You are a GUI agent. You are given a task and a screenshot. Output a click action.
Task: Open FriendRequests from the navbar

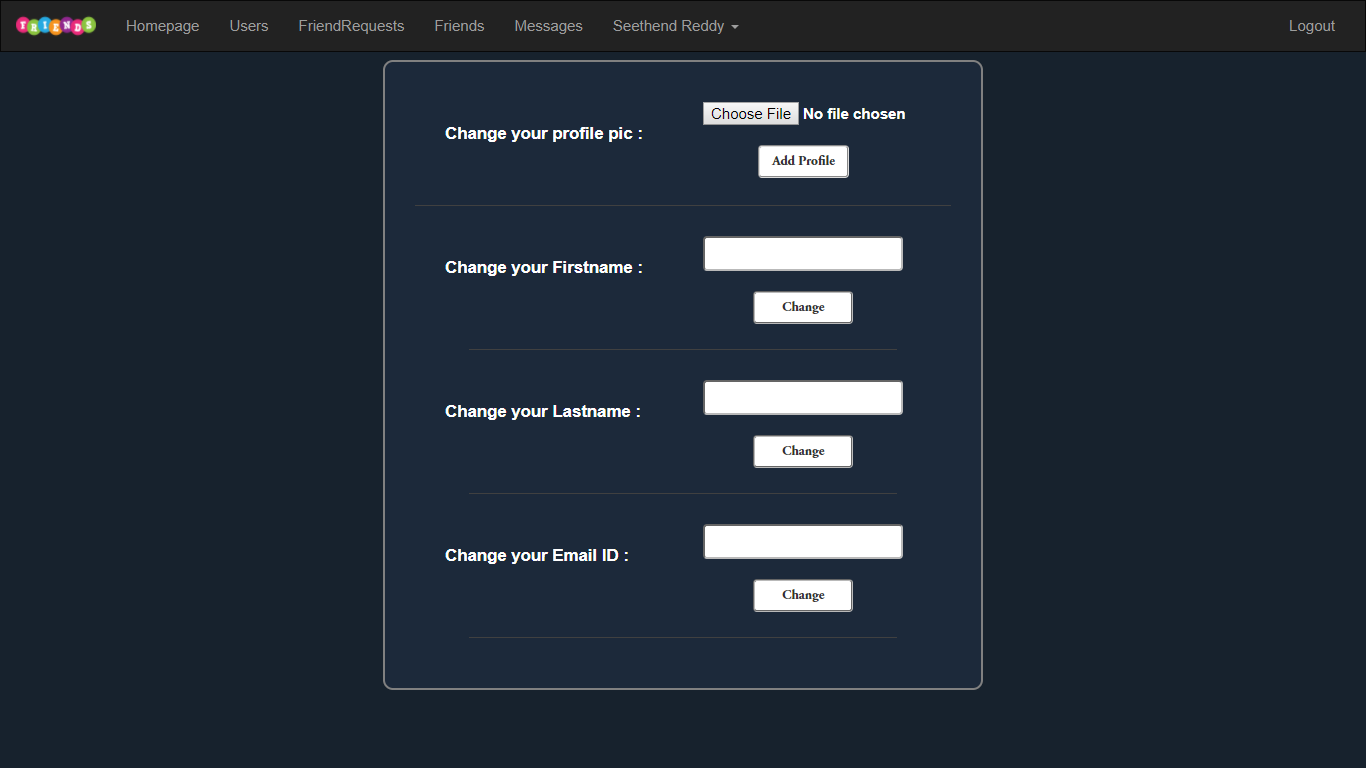[351, 26]
